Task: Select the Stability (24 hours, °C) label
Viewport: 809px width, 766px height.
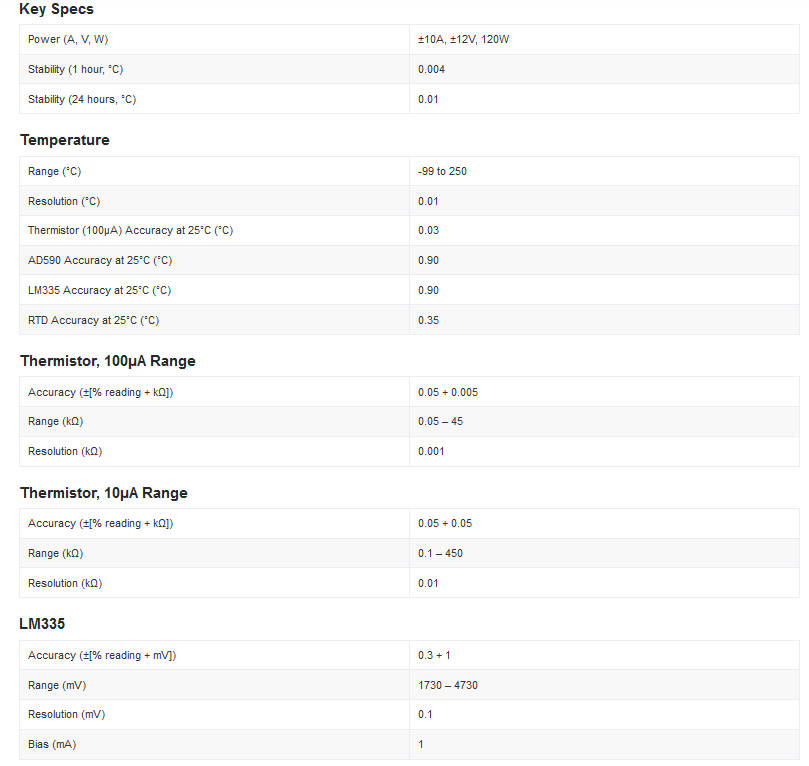Action: tap(82, 99)
